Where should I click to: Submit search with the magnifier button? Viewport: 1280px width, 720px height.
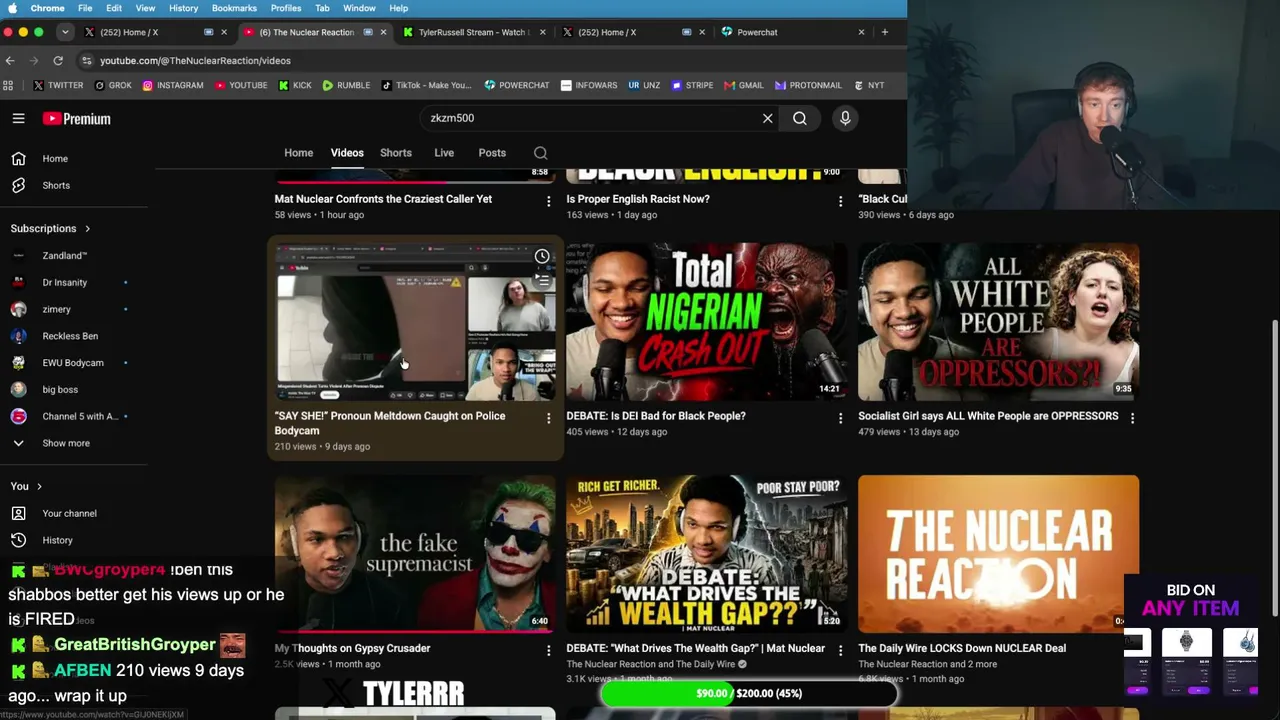pyautogui.click(x=800, y=118)
